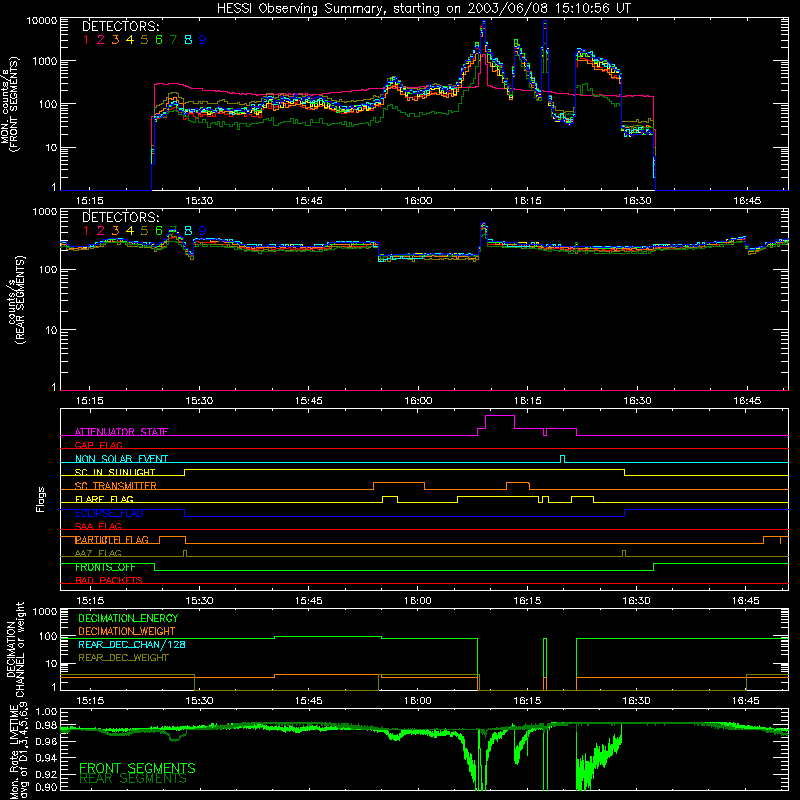Image resolution: width=800 pixels, height=800 pixels.
Task: Click the dark green REAR SEGMENTS livetime legend
Action: tap(133, 779)
